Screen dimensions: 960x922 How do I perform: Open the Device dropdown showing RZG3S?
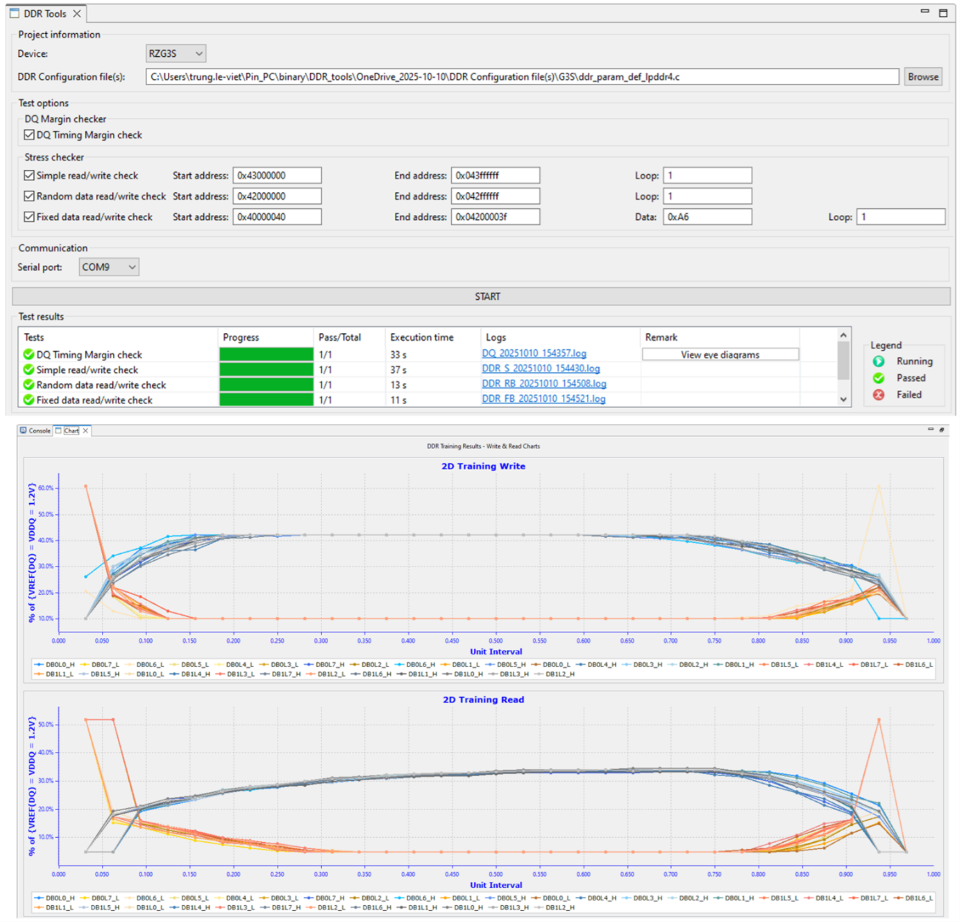[176, 53]
